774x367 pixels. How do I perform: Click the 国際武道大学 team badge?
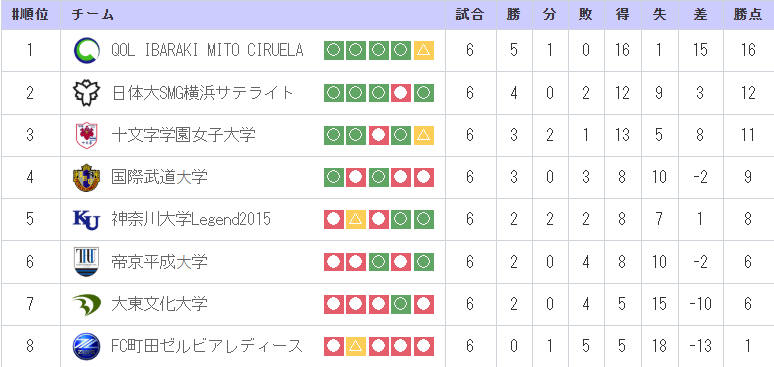[x=86, y=177]
